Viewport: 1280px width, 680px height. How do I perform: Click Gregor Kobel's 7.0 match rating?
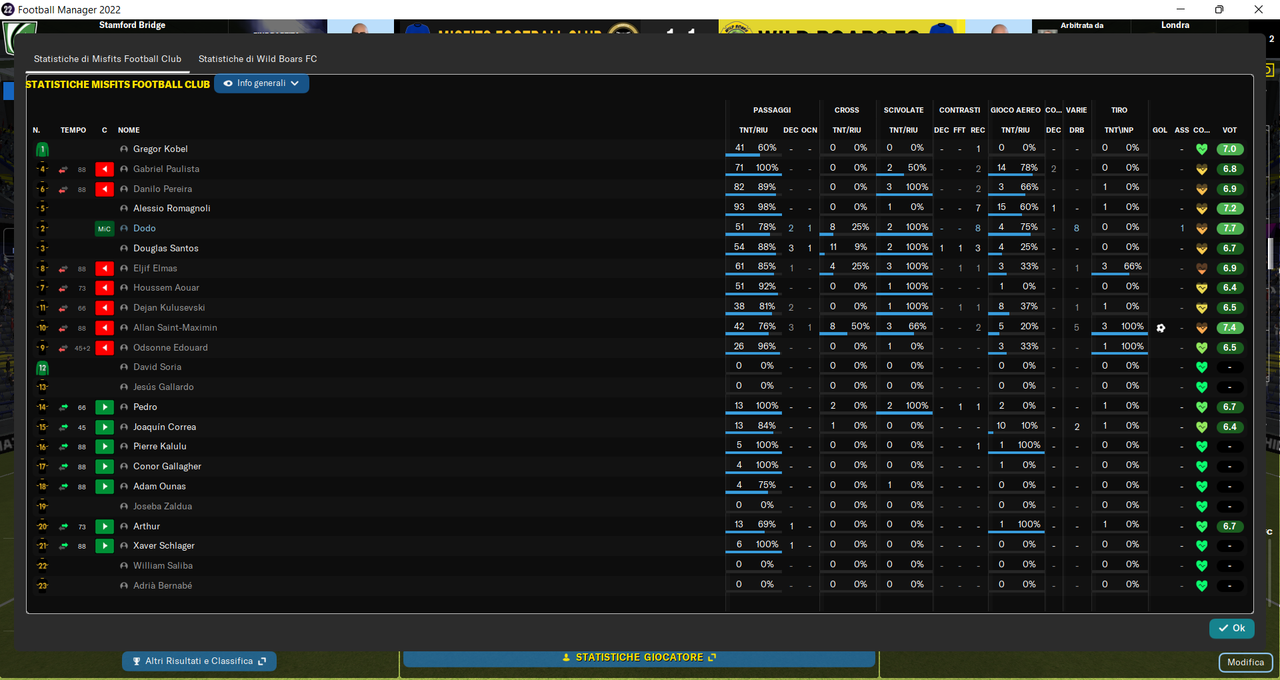[1230, 149]
